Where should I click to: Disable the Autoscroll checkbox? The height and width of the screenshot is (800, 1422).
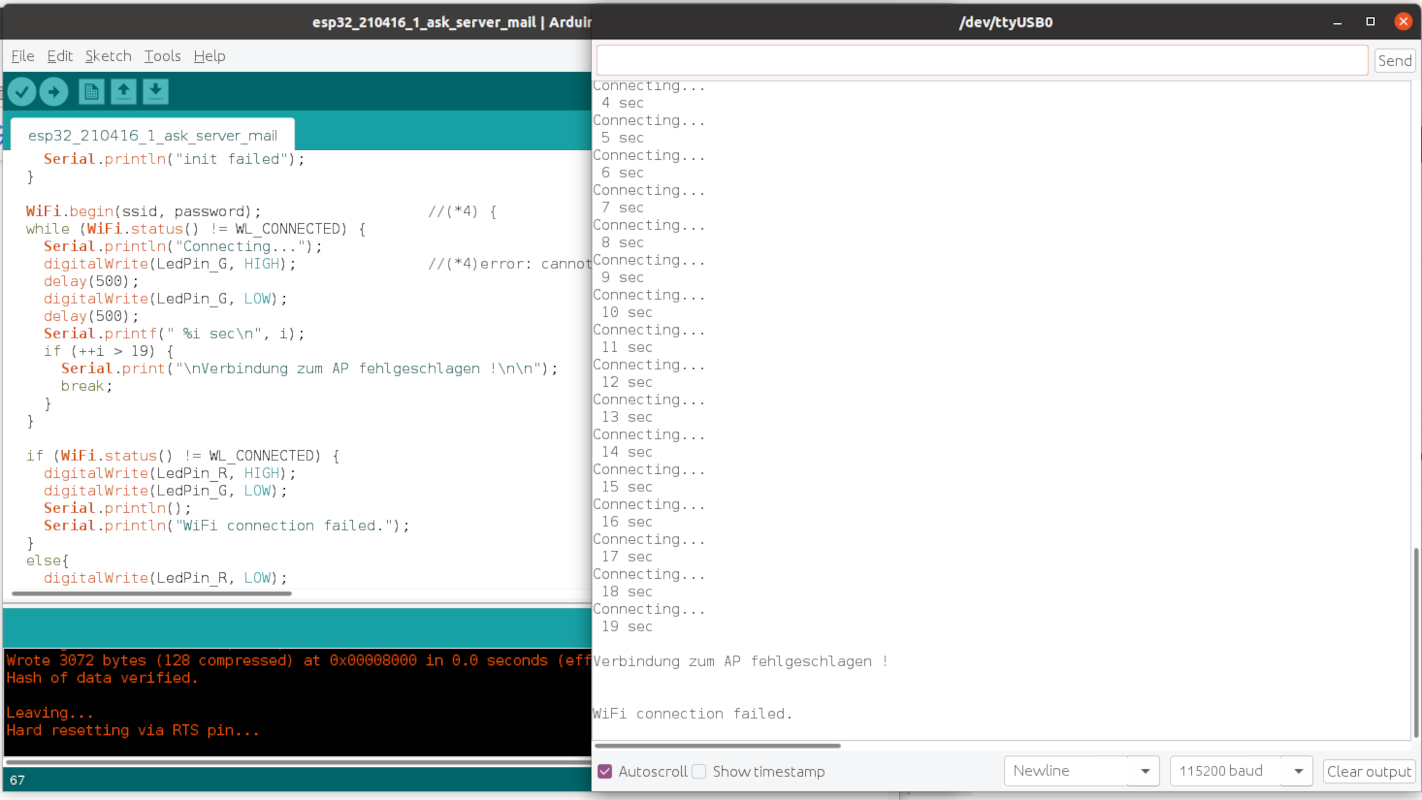(x=605, y=771)
